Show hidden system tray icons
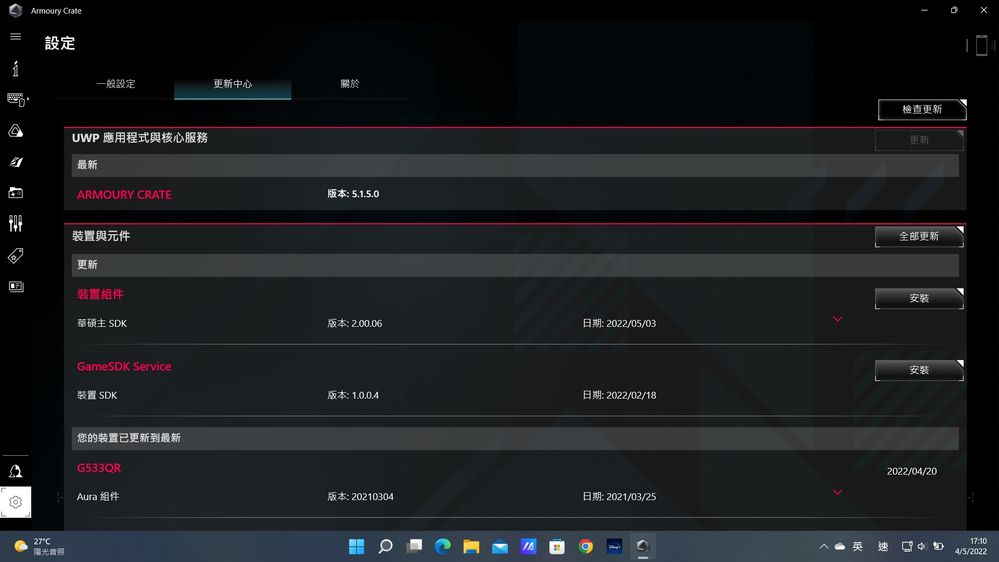Viewport: 999px width, 562px height. 824,547
